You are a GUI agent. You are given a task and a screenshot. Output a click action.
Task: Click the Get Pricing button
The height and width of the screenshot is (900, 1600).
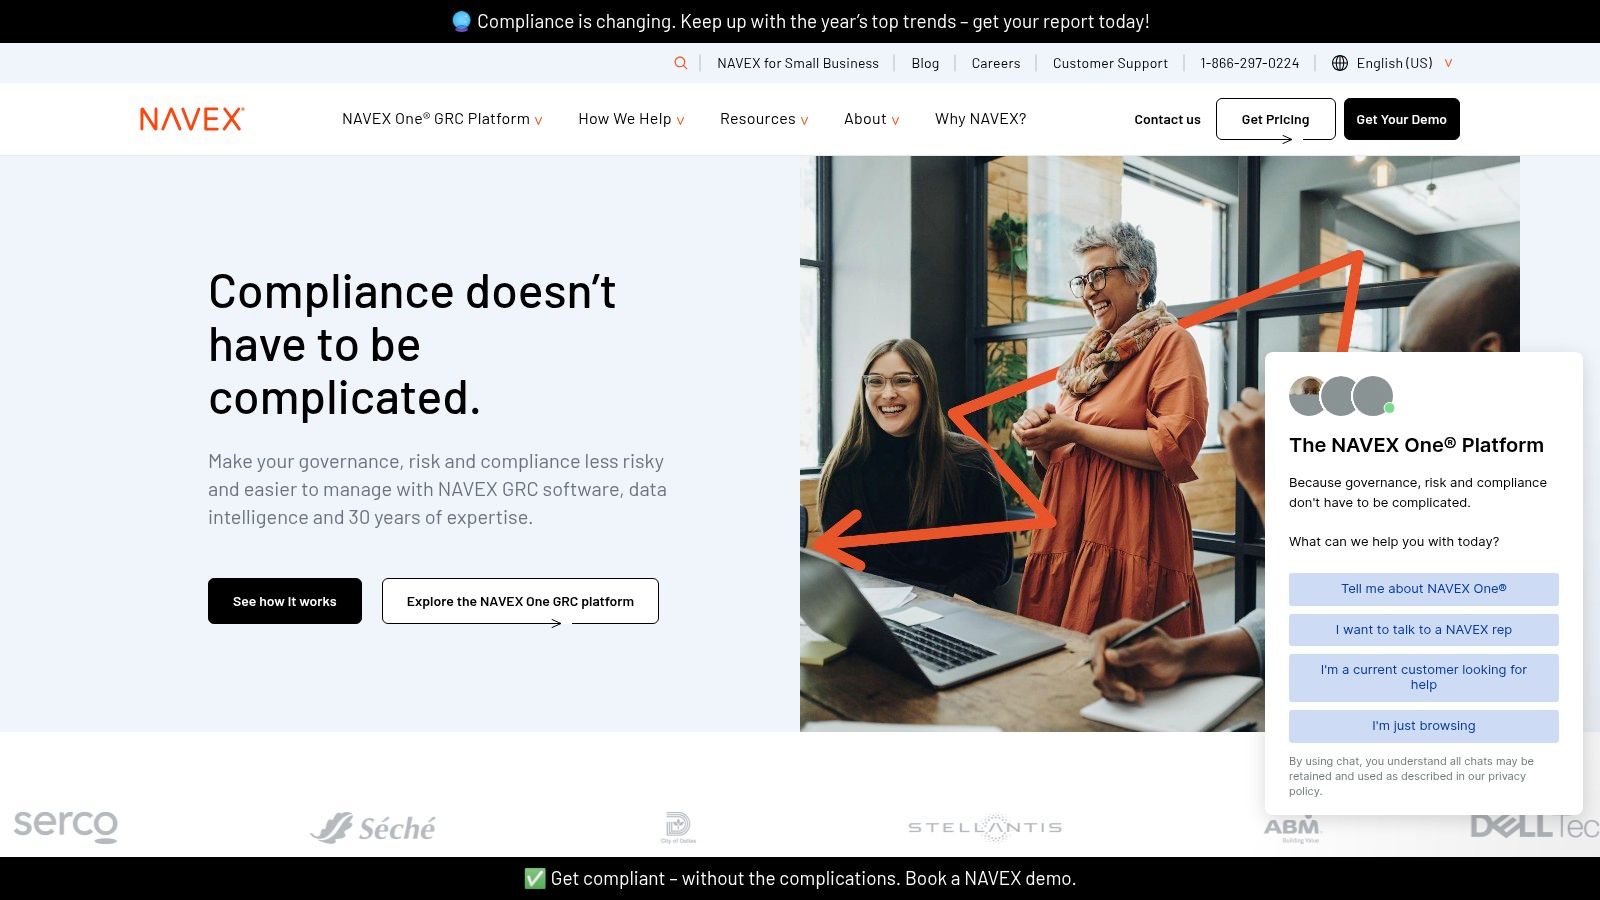[1276, 119]
